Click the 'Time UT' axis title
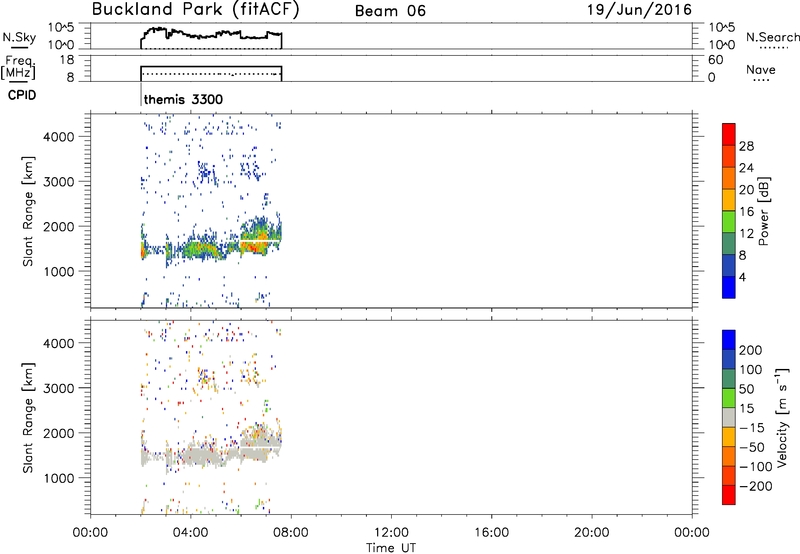This screenshot has width=800, height=554. (391, 548)
